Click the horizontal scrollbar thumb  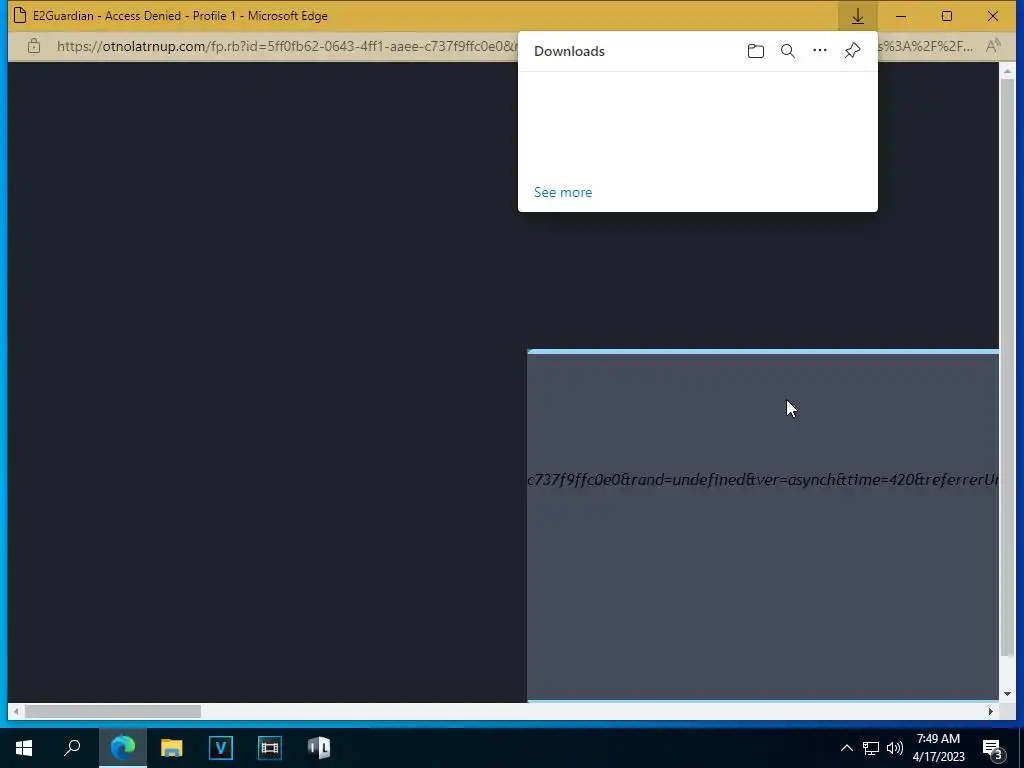click(x=112, y=711)
